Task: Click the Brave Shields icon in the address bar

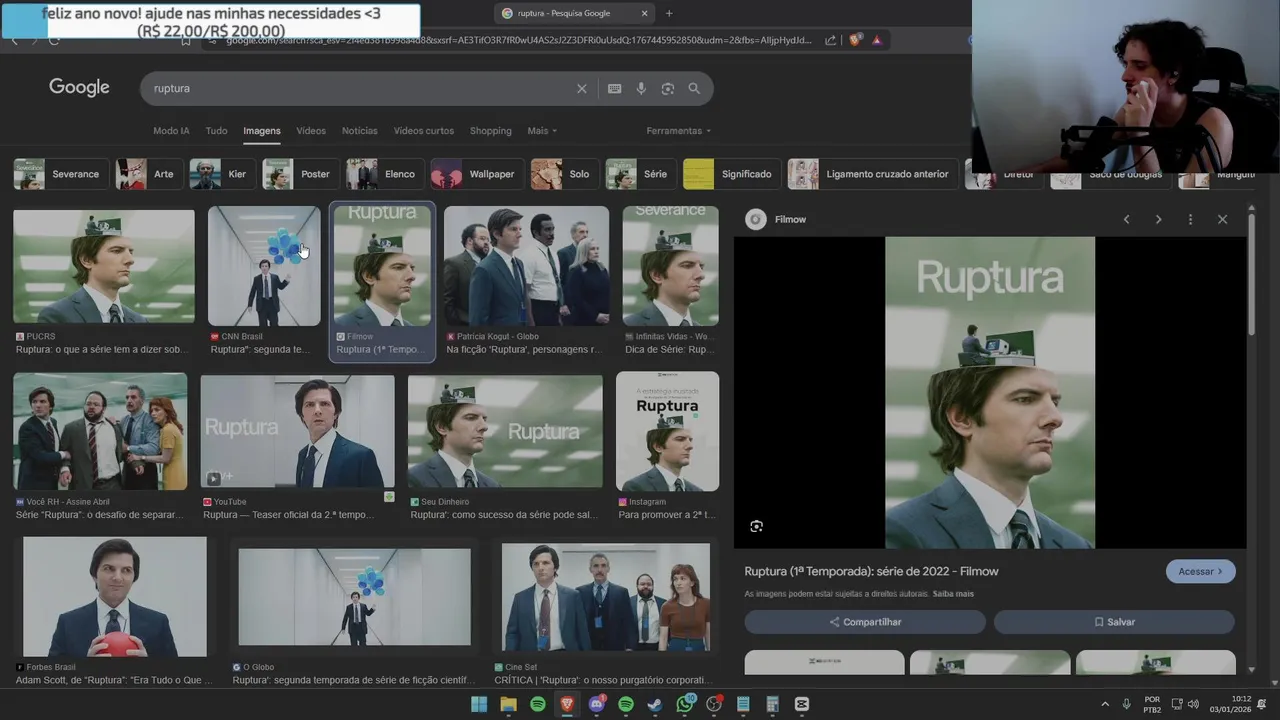Action: pos(855,40)
